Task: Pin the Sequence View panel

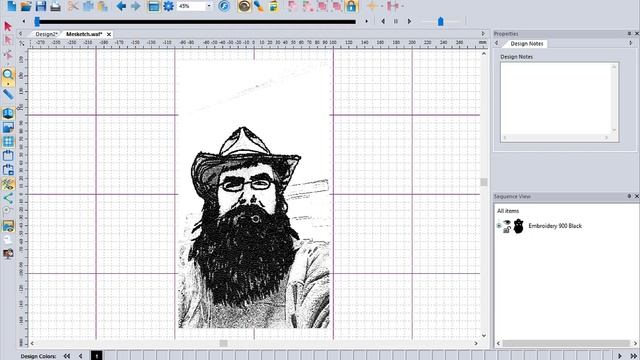Action: [629, 196]
